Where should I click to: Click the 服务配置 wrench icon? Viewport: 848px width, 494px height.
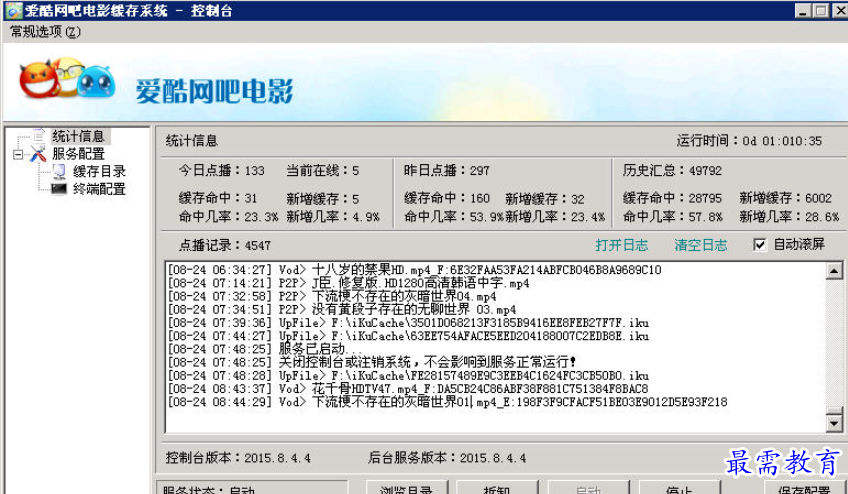(38, 154)
